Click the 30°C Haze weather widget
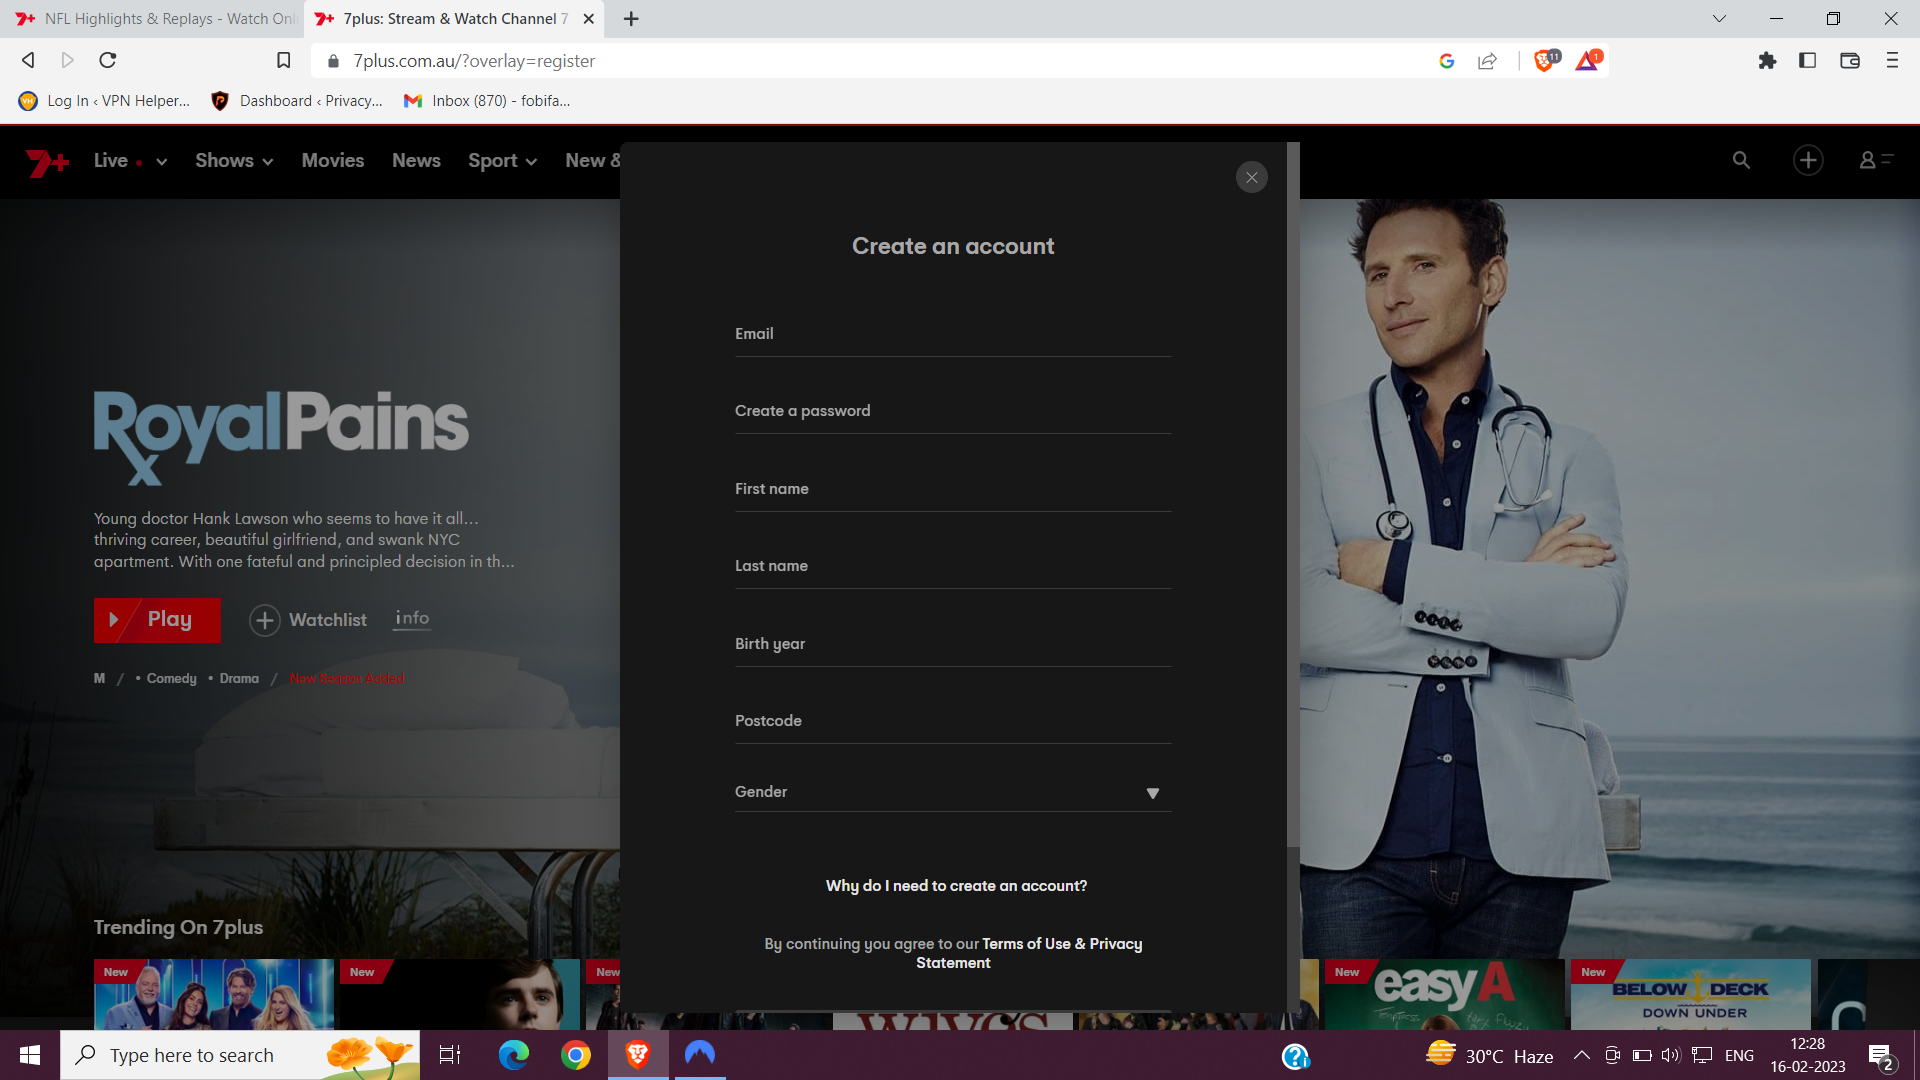This screenshot has height=1080, width=1920. click(x=1490, y=1056)
